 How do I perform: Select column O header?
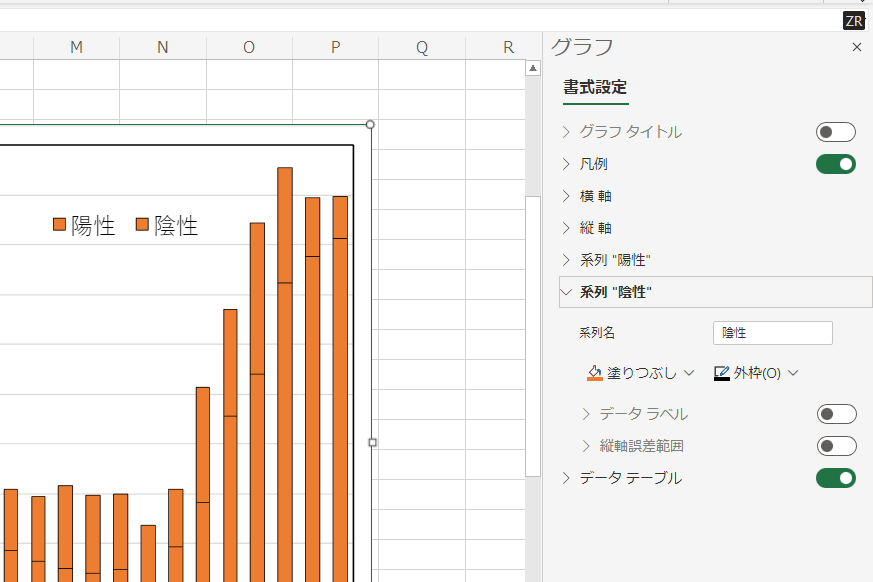pos(249,47)
